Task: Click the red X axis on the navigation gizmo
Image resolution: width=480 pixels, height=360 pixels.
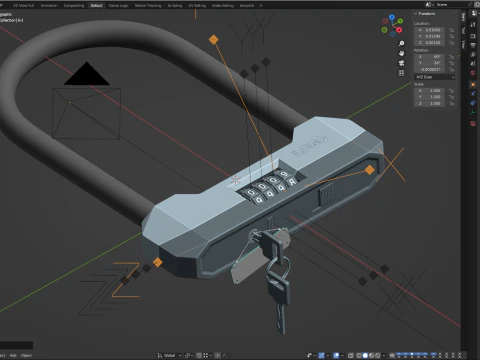Action: pyautogui.click(x=399, y=30)
